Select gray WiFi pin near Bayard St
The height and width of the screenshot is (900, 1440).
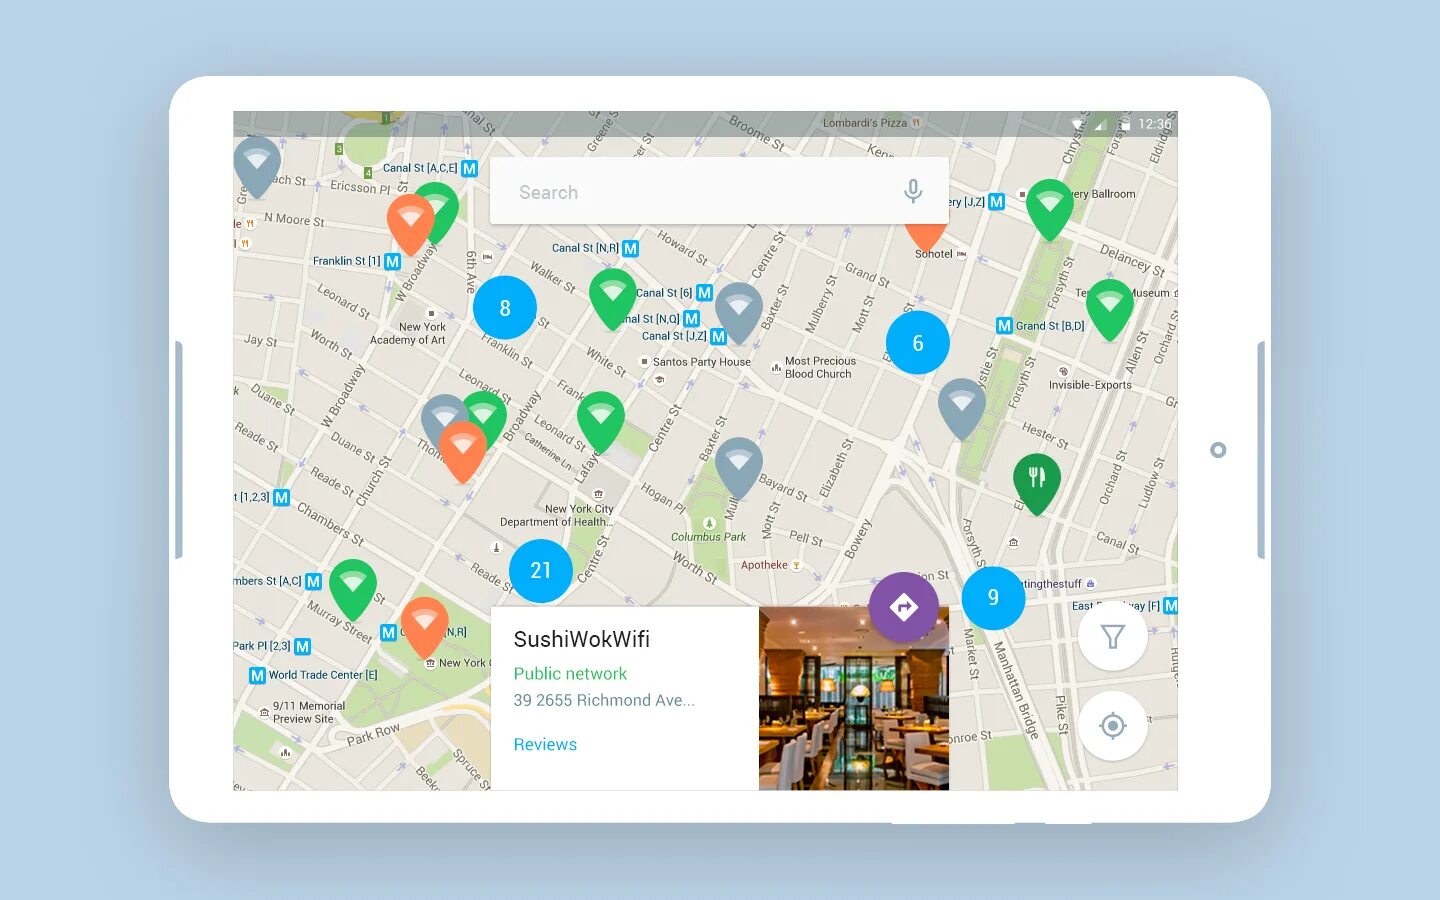click(739, 466)
